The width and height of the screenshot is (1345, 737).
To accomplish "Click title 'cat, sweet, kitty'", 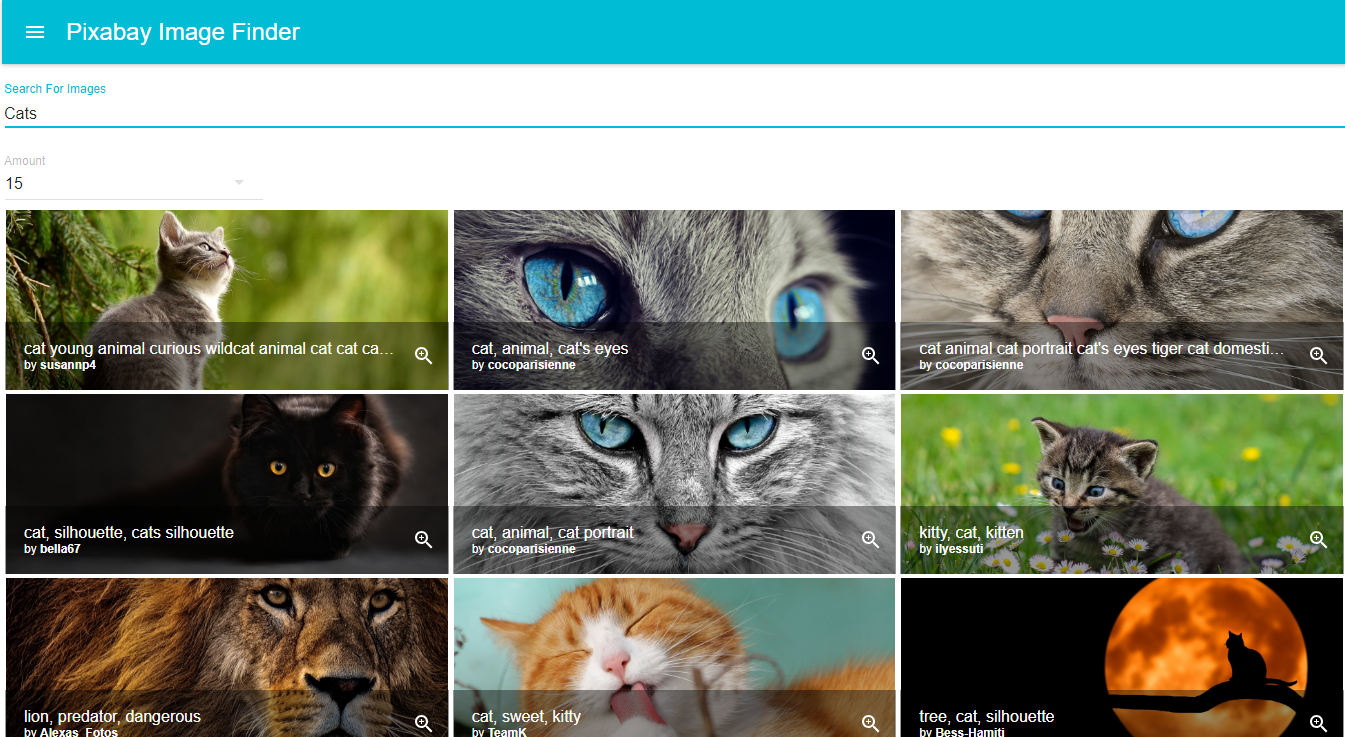I will [x=526, y=717].
